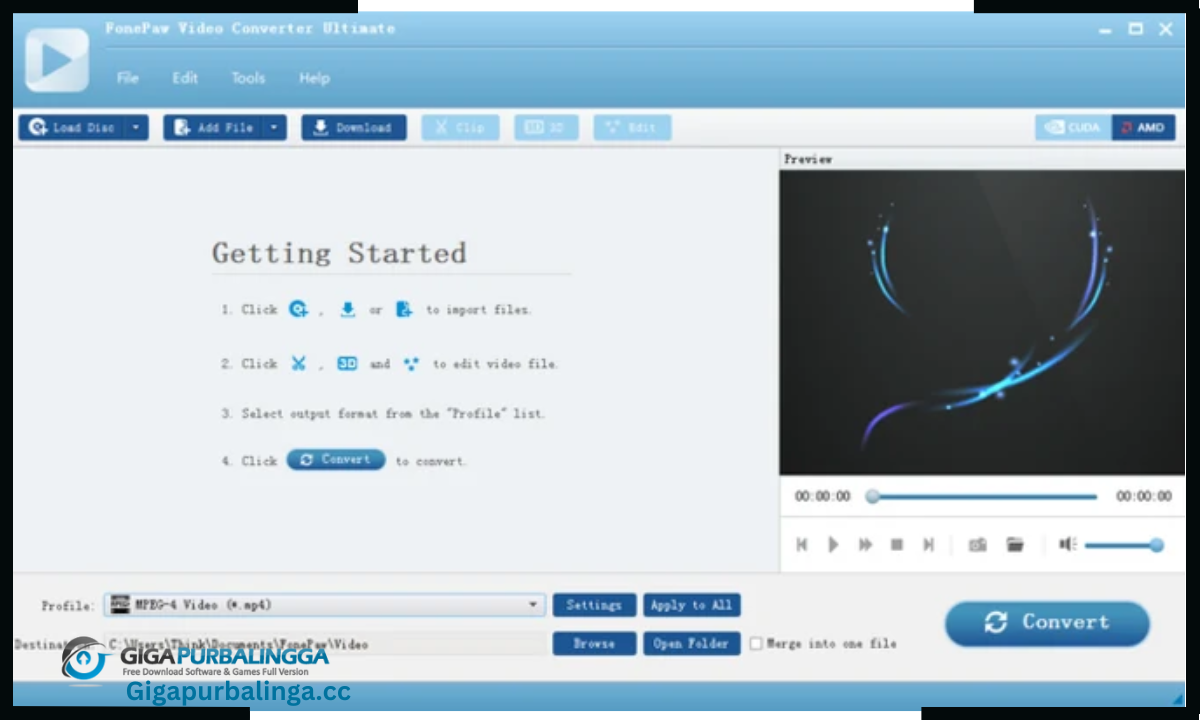Click the Clip toolbar button
Viewport: 1200px width, 720px height.
pyautogui.click(x=460, y=127)
